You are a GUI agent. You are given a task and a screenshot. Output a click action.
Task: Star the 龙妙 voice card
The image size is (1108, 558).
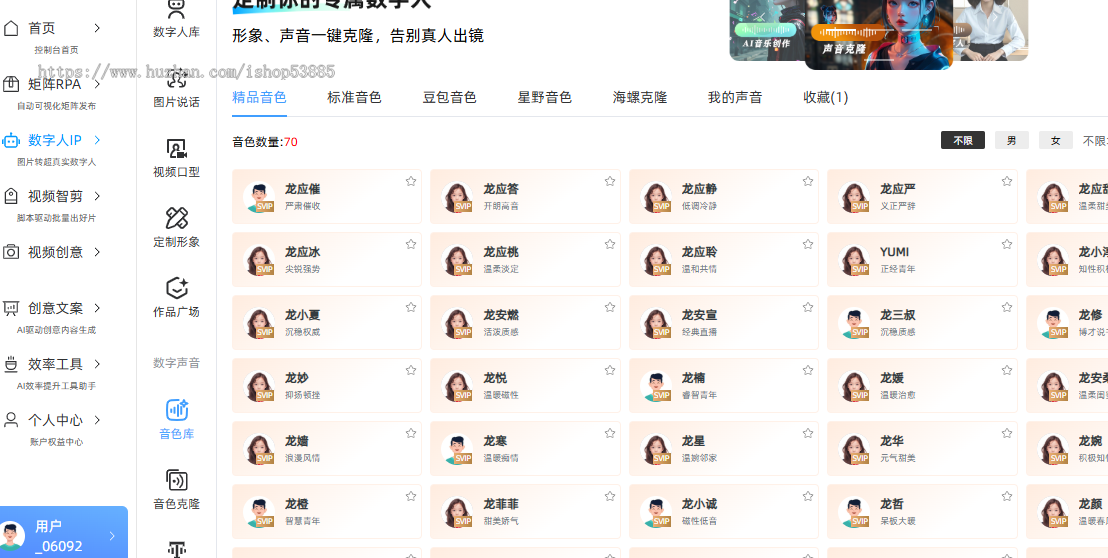click(411, 370)
